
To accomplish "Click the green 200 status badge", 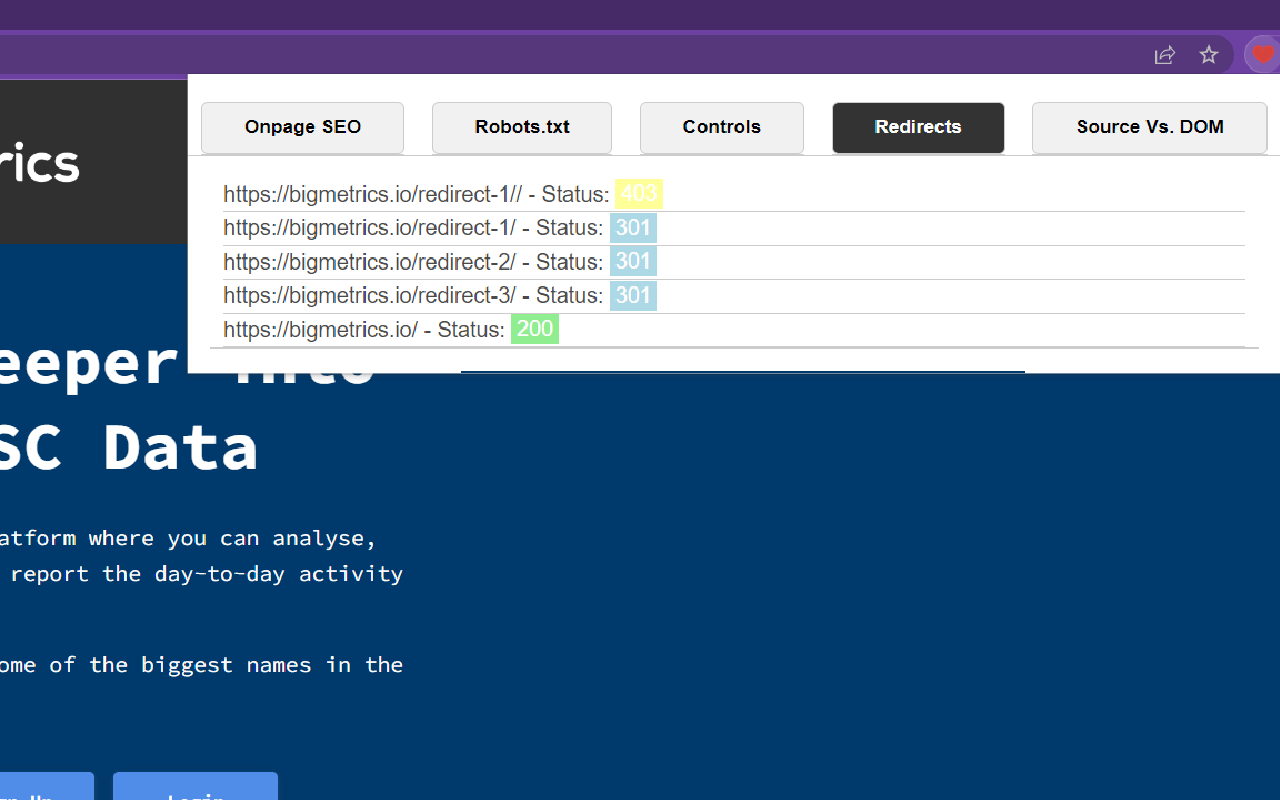I will pos(535,329).
